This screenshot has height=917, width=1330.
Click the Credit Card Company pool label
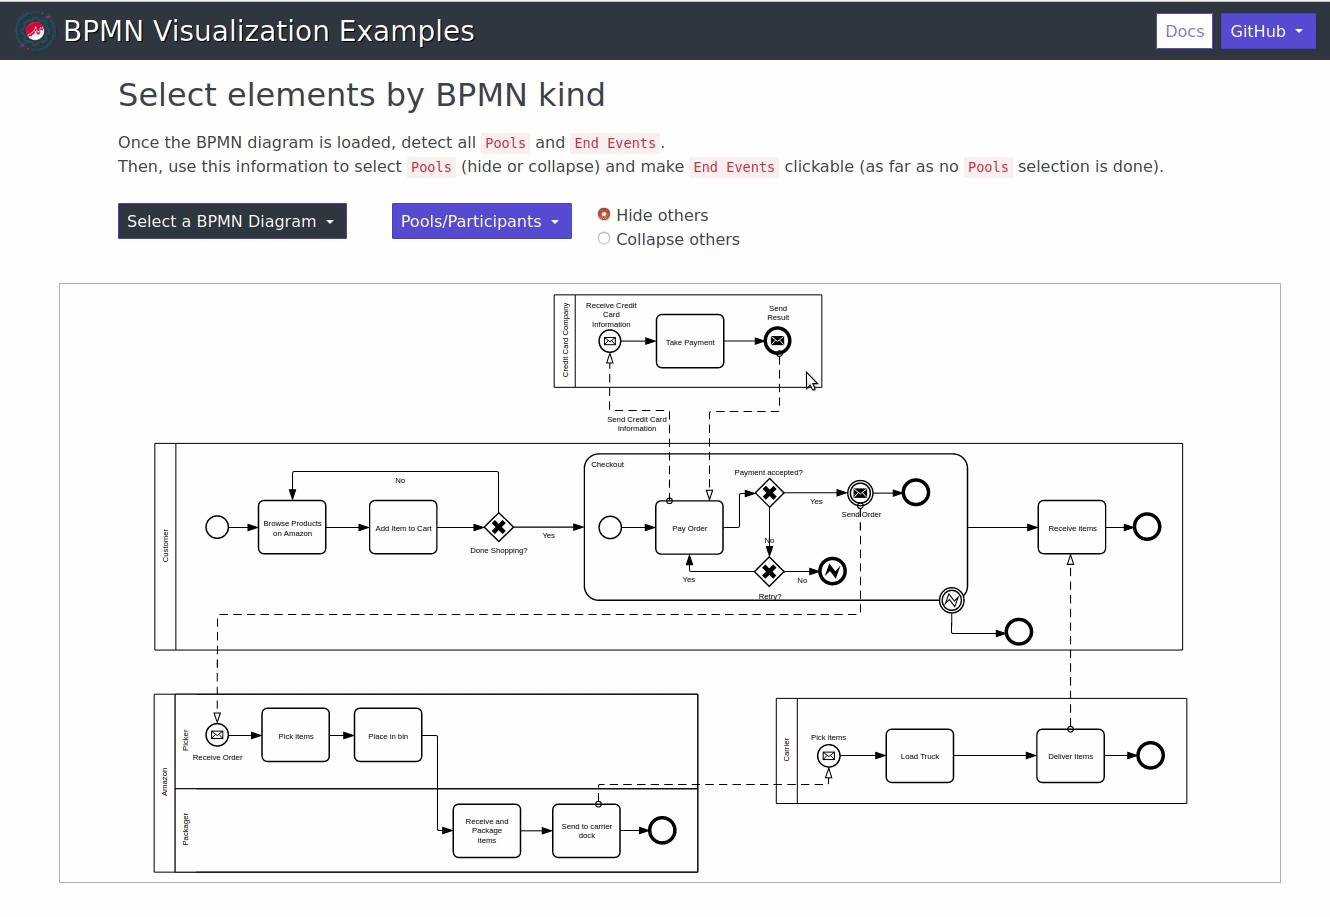click(565, 340)
